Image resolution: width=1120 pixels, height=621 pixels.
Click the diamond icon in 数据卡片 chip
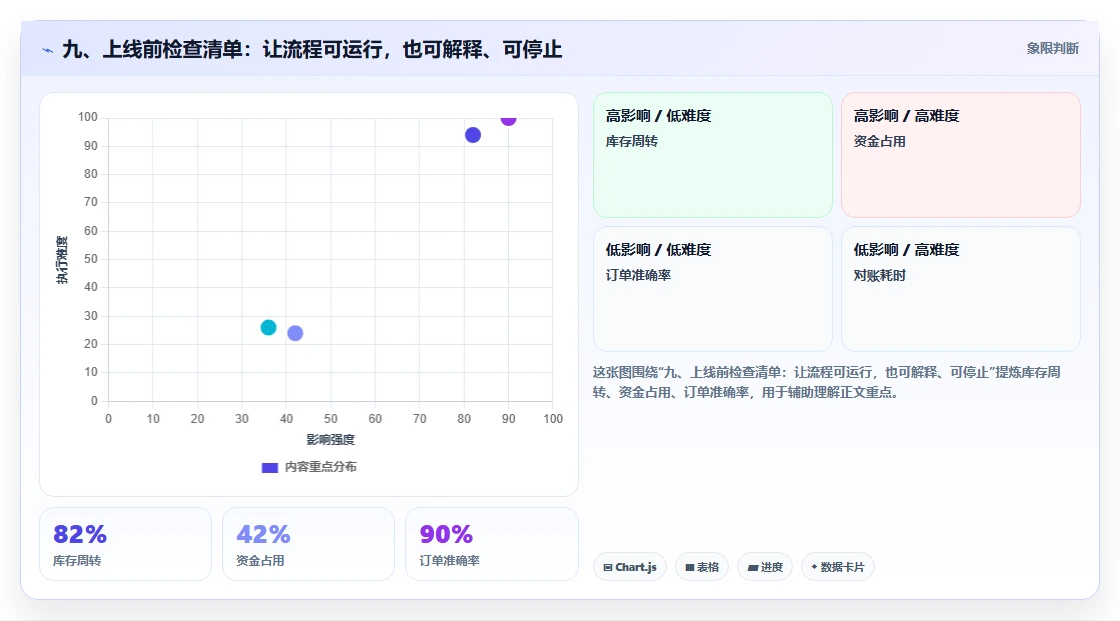point(814,567)
